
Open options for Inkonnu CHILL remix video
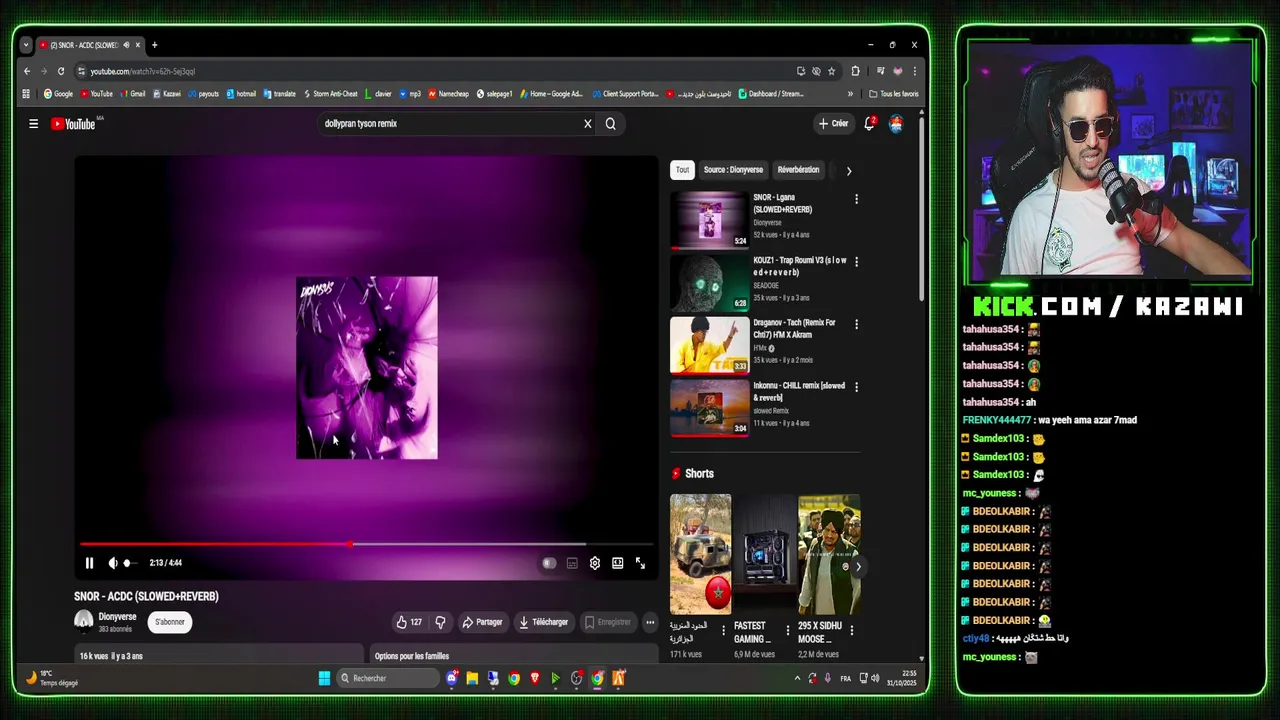[856, 387]
